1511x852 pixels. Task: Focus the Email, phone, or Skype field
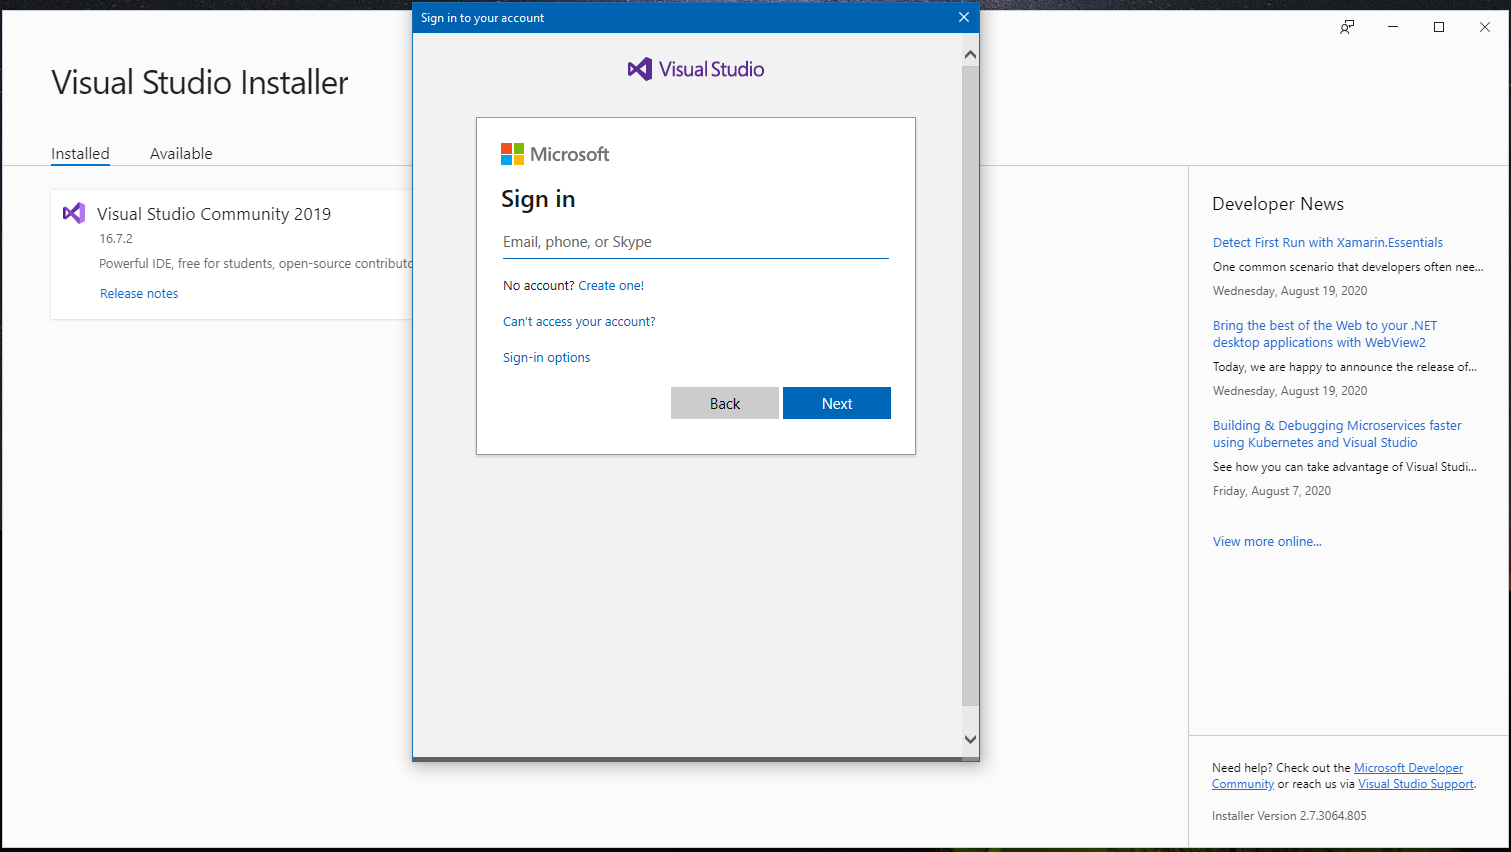coord(695,242)
